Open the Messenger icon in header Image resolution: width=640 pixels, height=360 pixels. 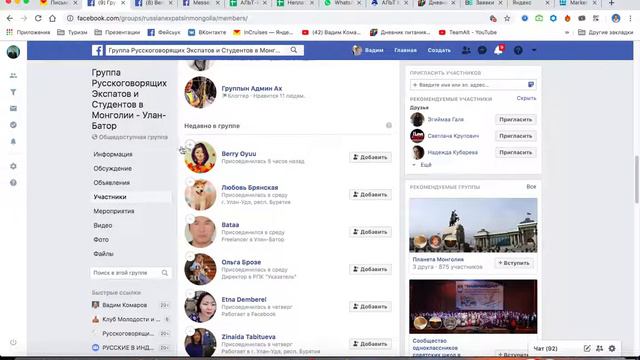coord(482,50)
